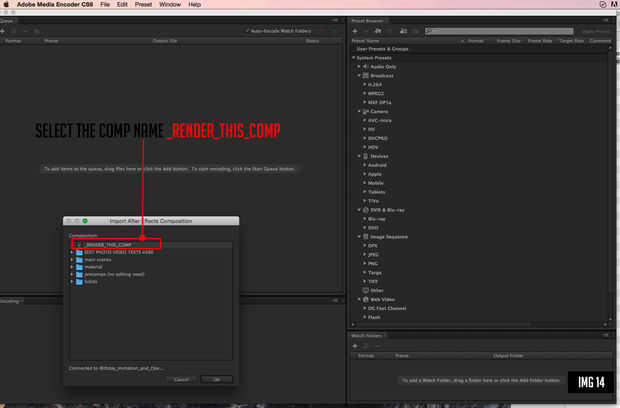Click the preset search field
This screenshot has height=408, width=620.
(x=499, y=31)
